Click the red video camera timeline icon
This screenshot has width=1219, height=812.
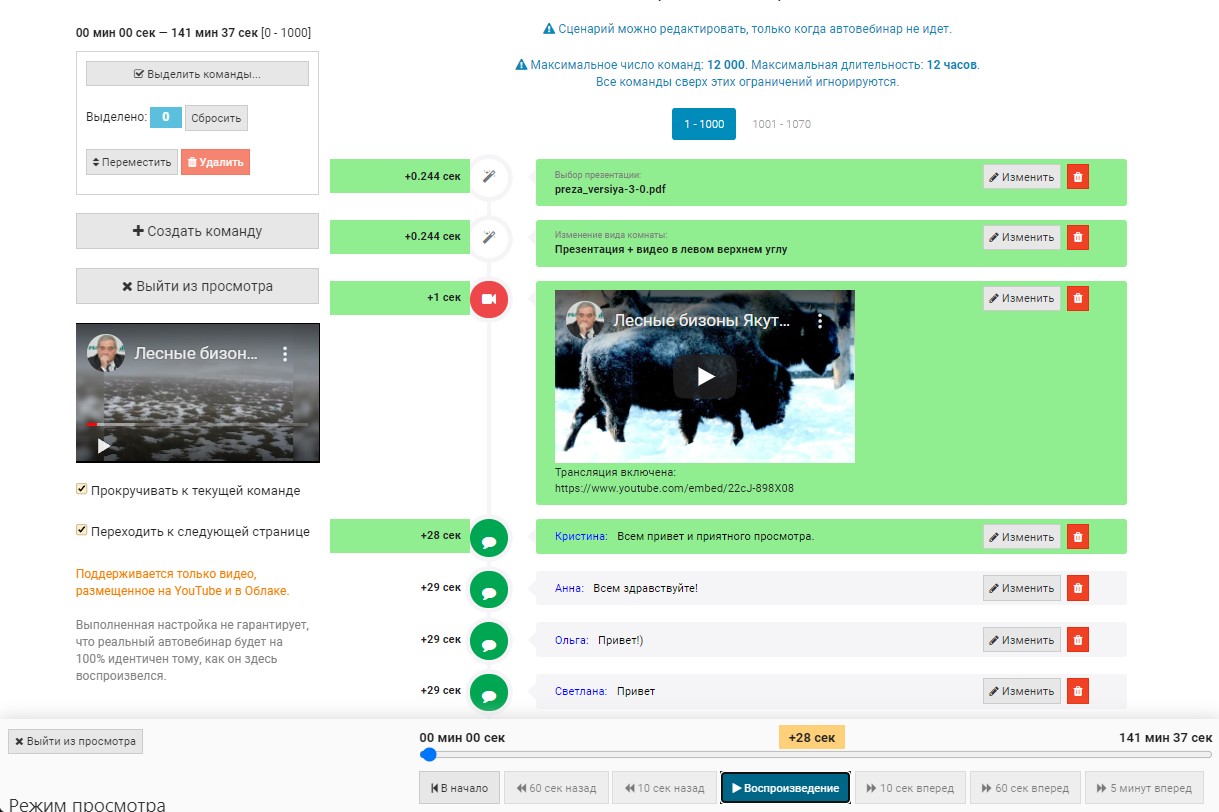point(489,298)
